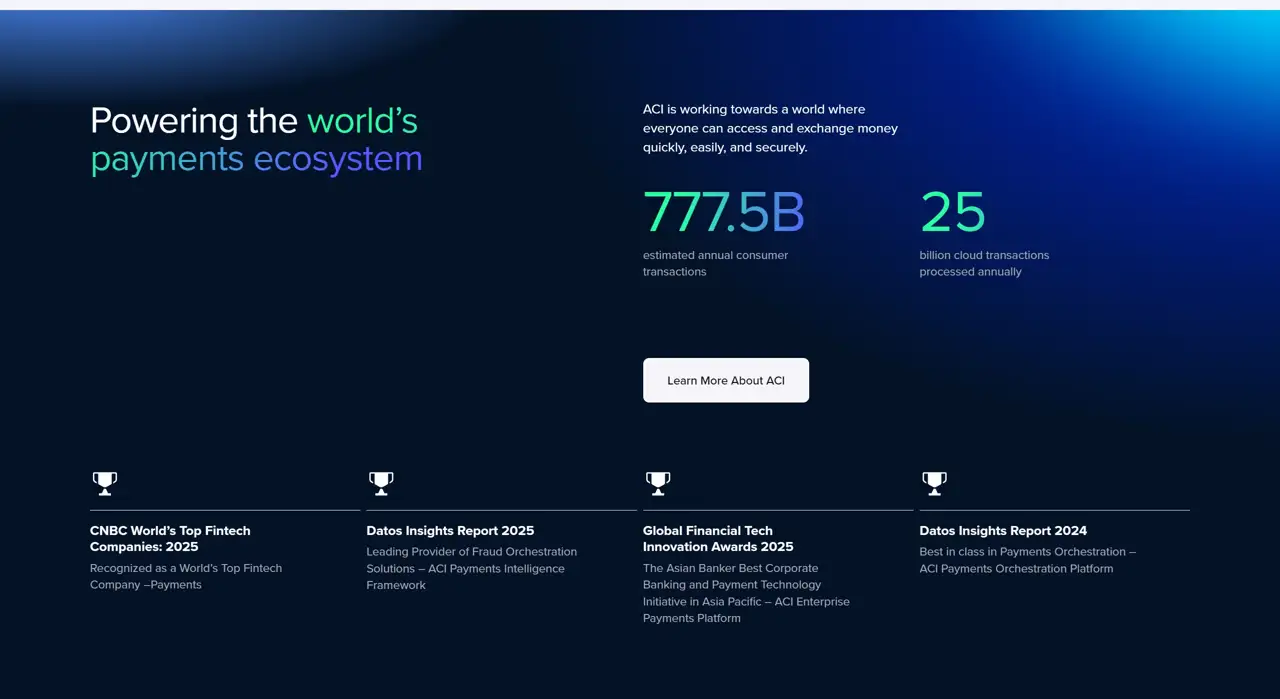Open CNBC World's Top Fintech Companies: 2025 title
1280x699 pixels.
point(170,538)
